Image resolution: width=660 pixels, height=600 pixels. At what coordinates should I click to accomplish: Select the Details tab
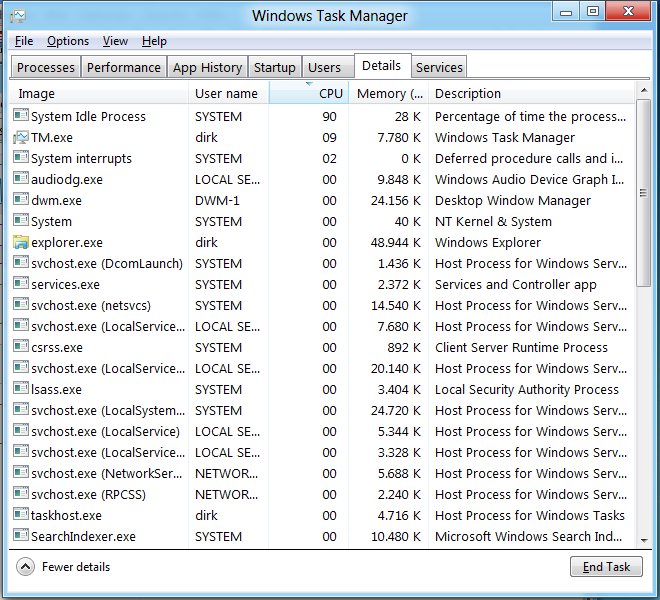coord(382,66)
